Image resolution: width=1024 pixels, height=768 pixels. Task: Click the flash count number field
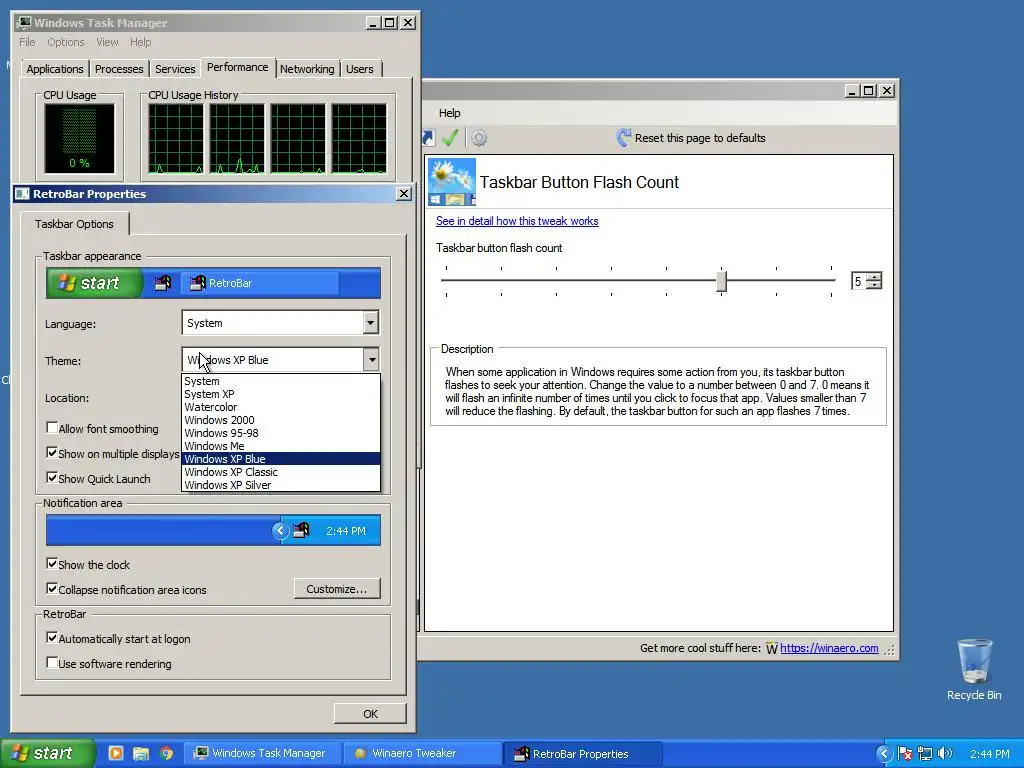tap(858, 281)
